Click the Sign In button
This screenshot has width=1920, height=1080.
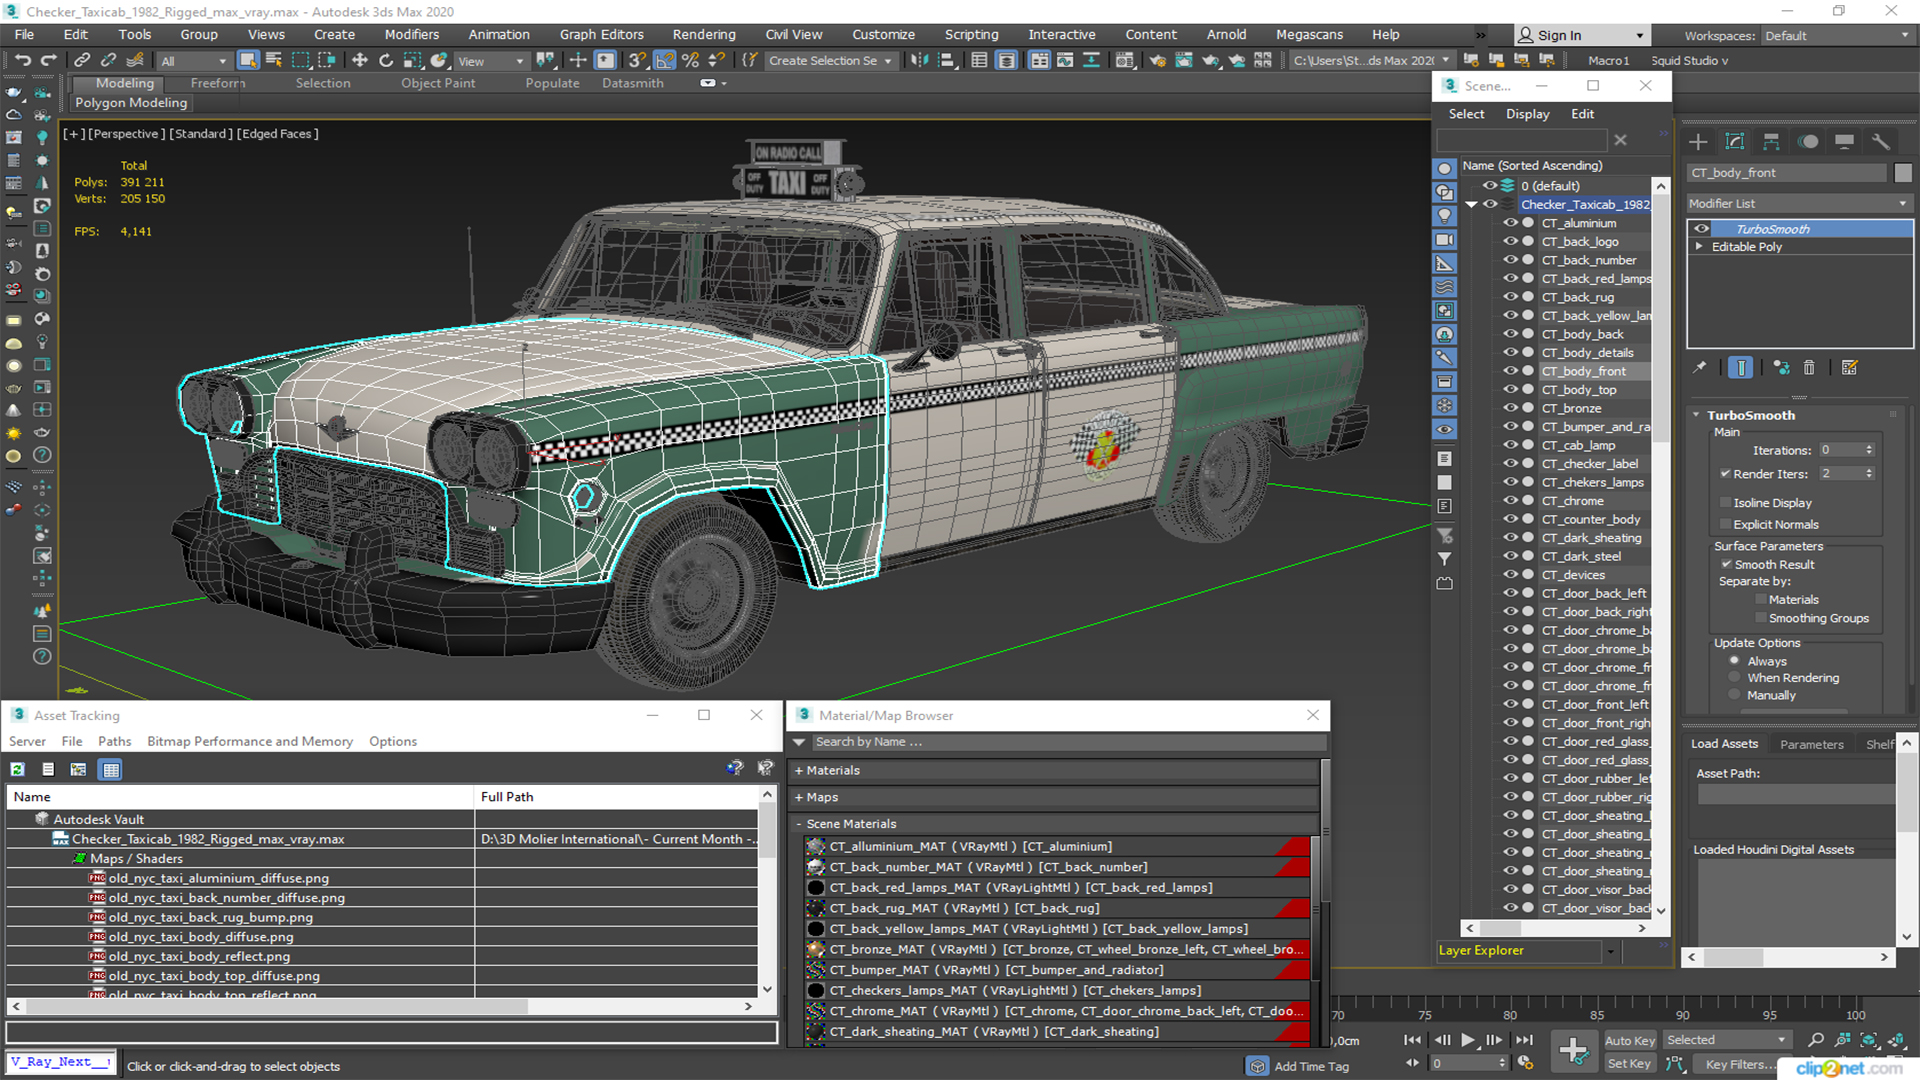[1581, 36]
